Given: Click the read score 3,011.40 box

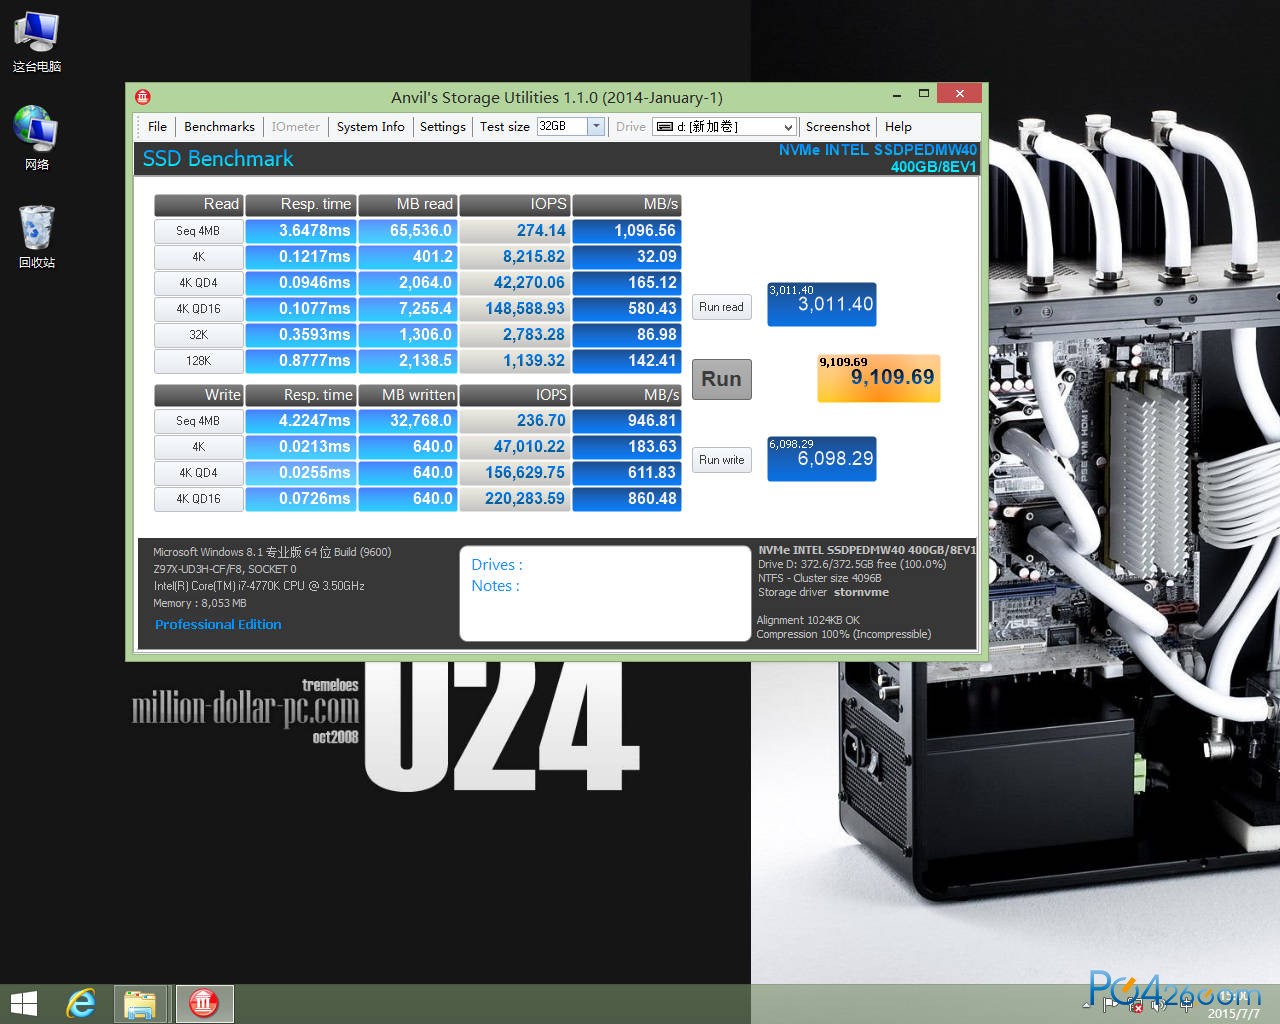Looking at the screenshot, I should 821,304.
